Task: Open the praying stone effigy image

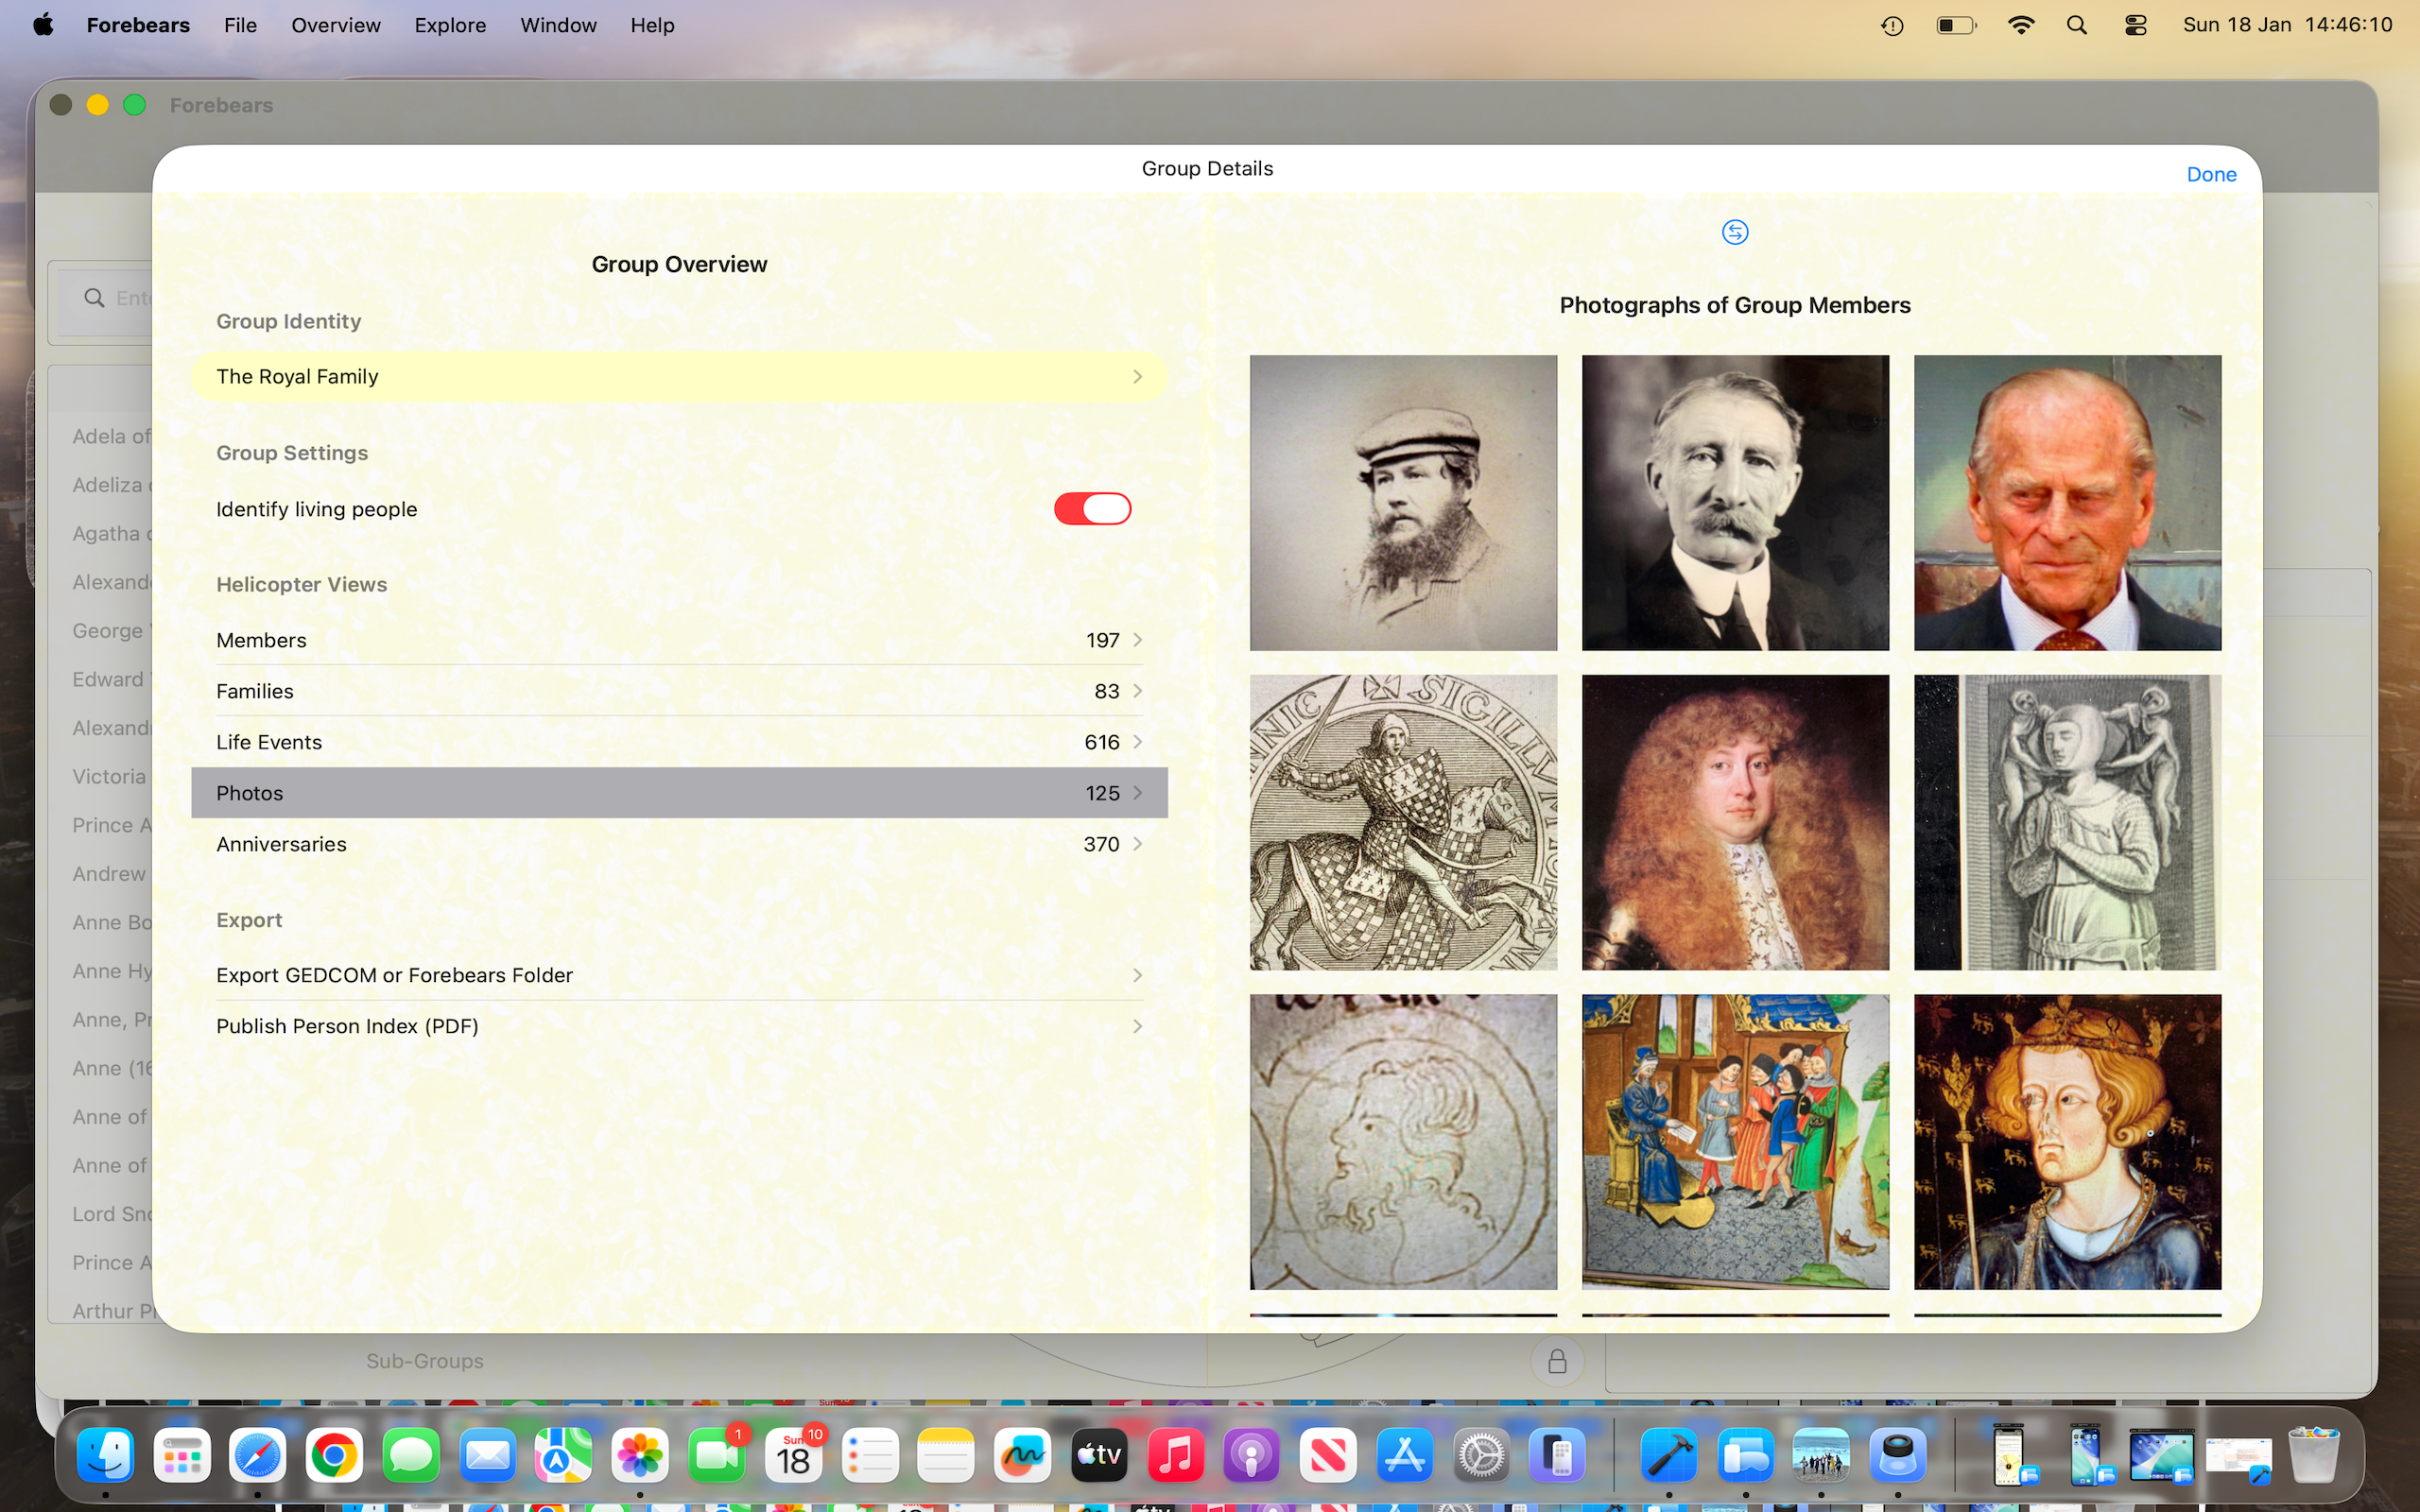Action: pyautogui.click(x=2067, y=822)
